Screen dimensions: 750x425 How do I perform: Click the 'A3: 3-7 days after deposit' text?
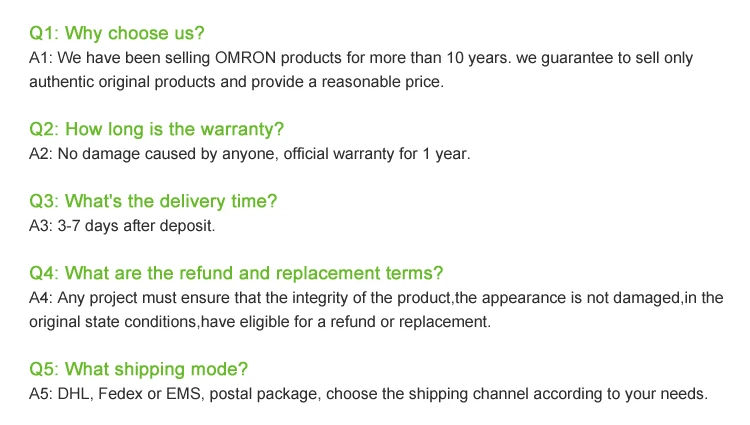click(122, 226)
